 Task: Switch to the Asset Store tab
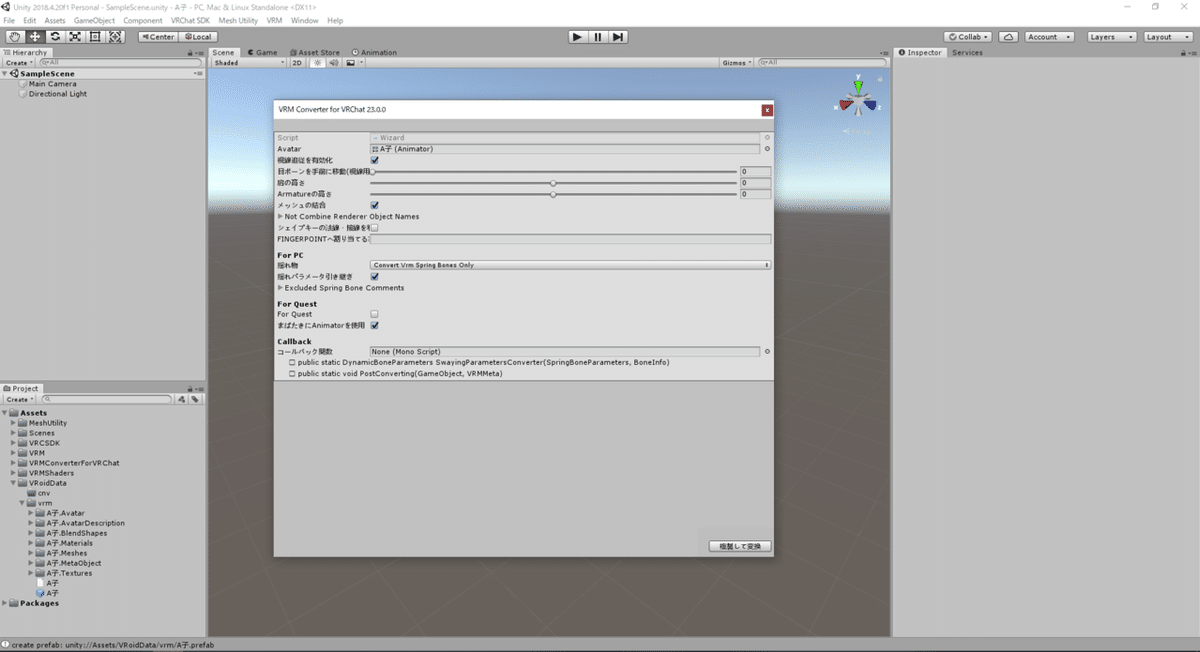[314, 52]
